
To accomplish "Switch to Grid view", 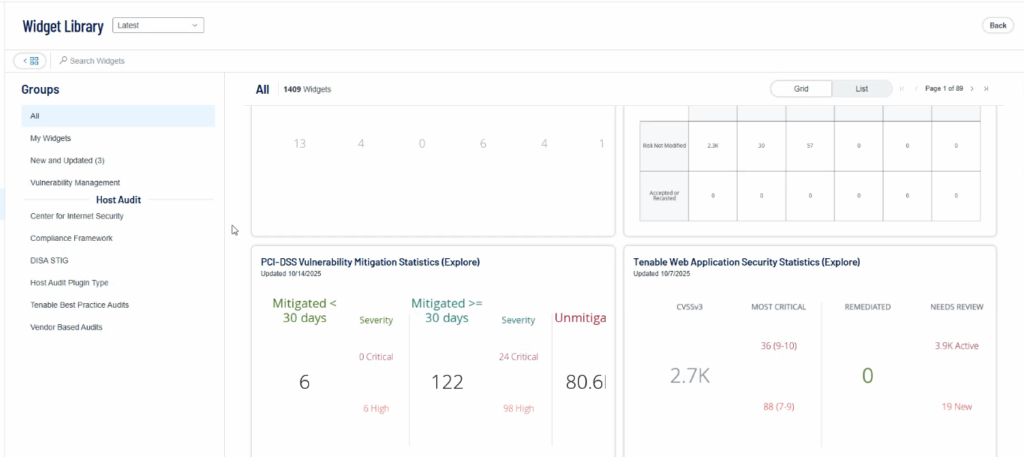I will point(801,89).
